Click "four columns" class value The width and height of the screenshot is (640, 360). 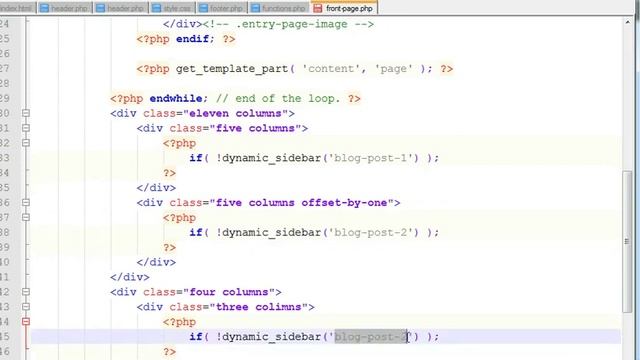coord(229,292)
